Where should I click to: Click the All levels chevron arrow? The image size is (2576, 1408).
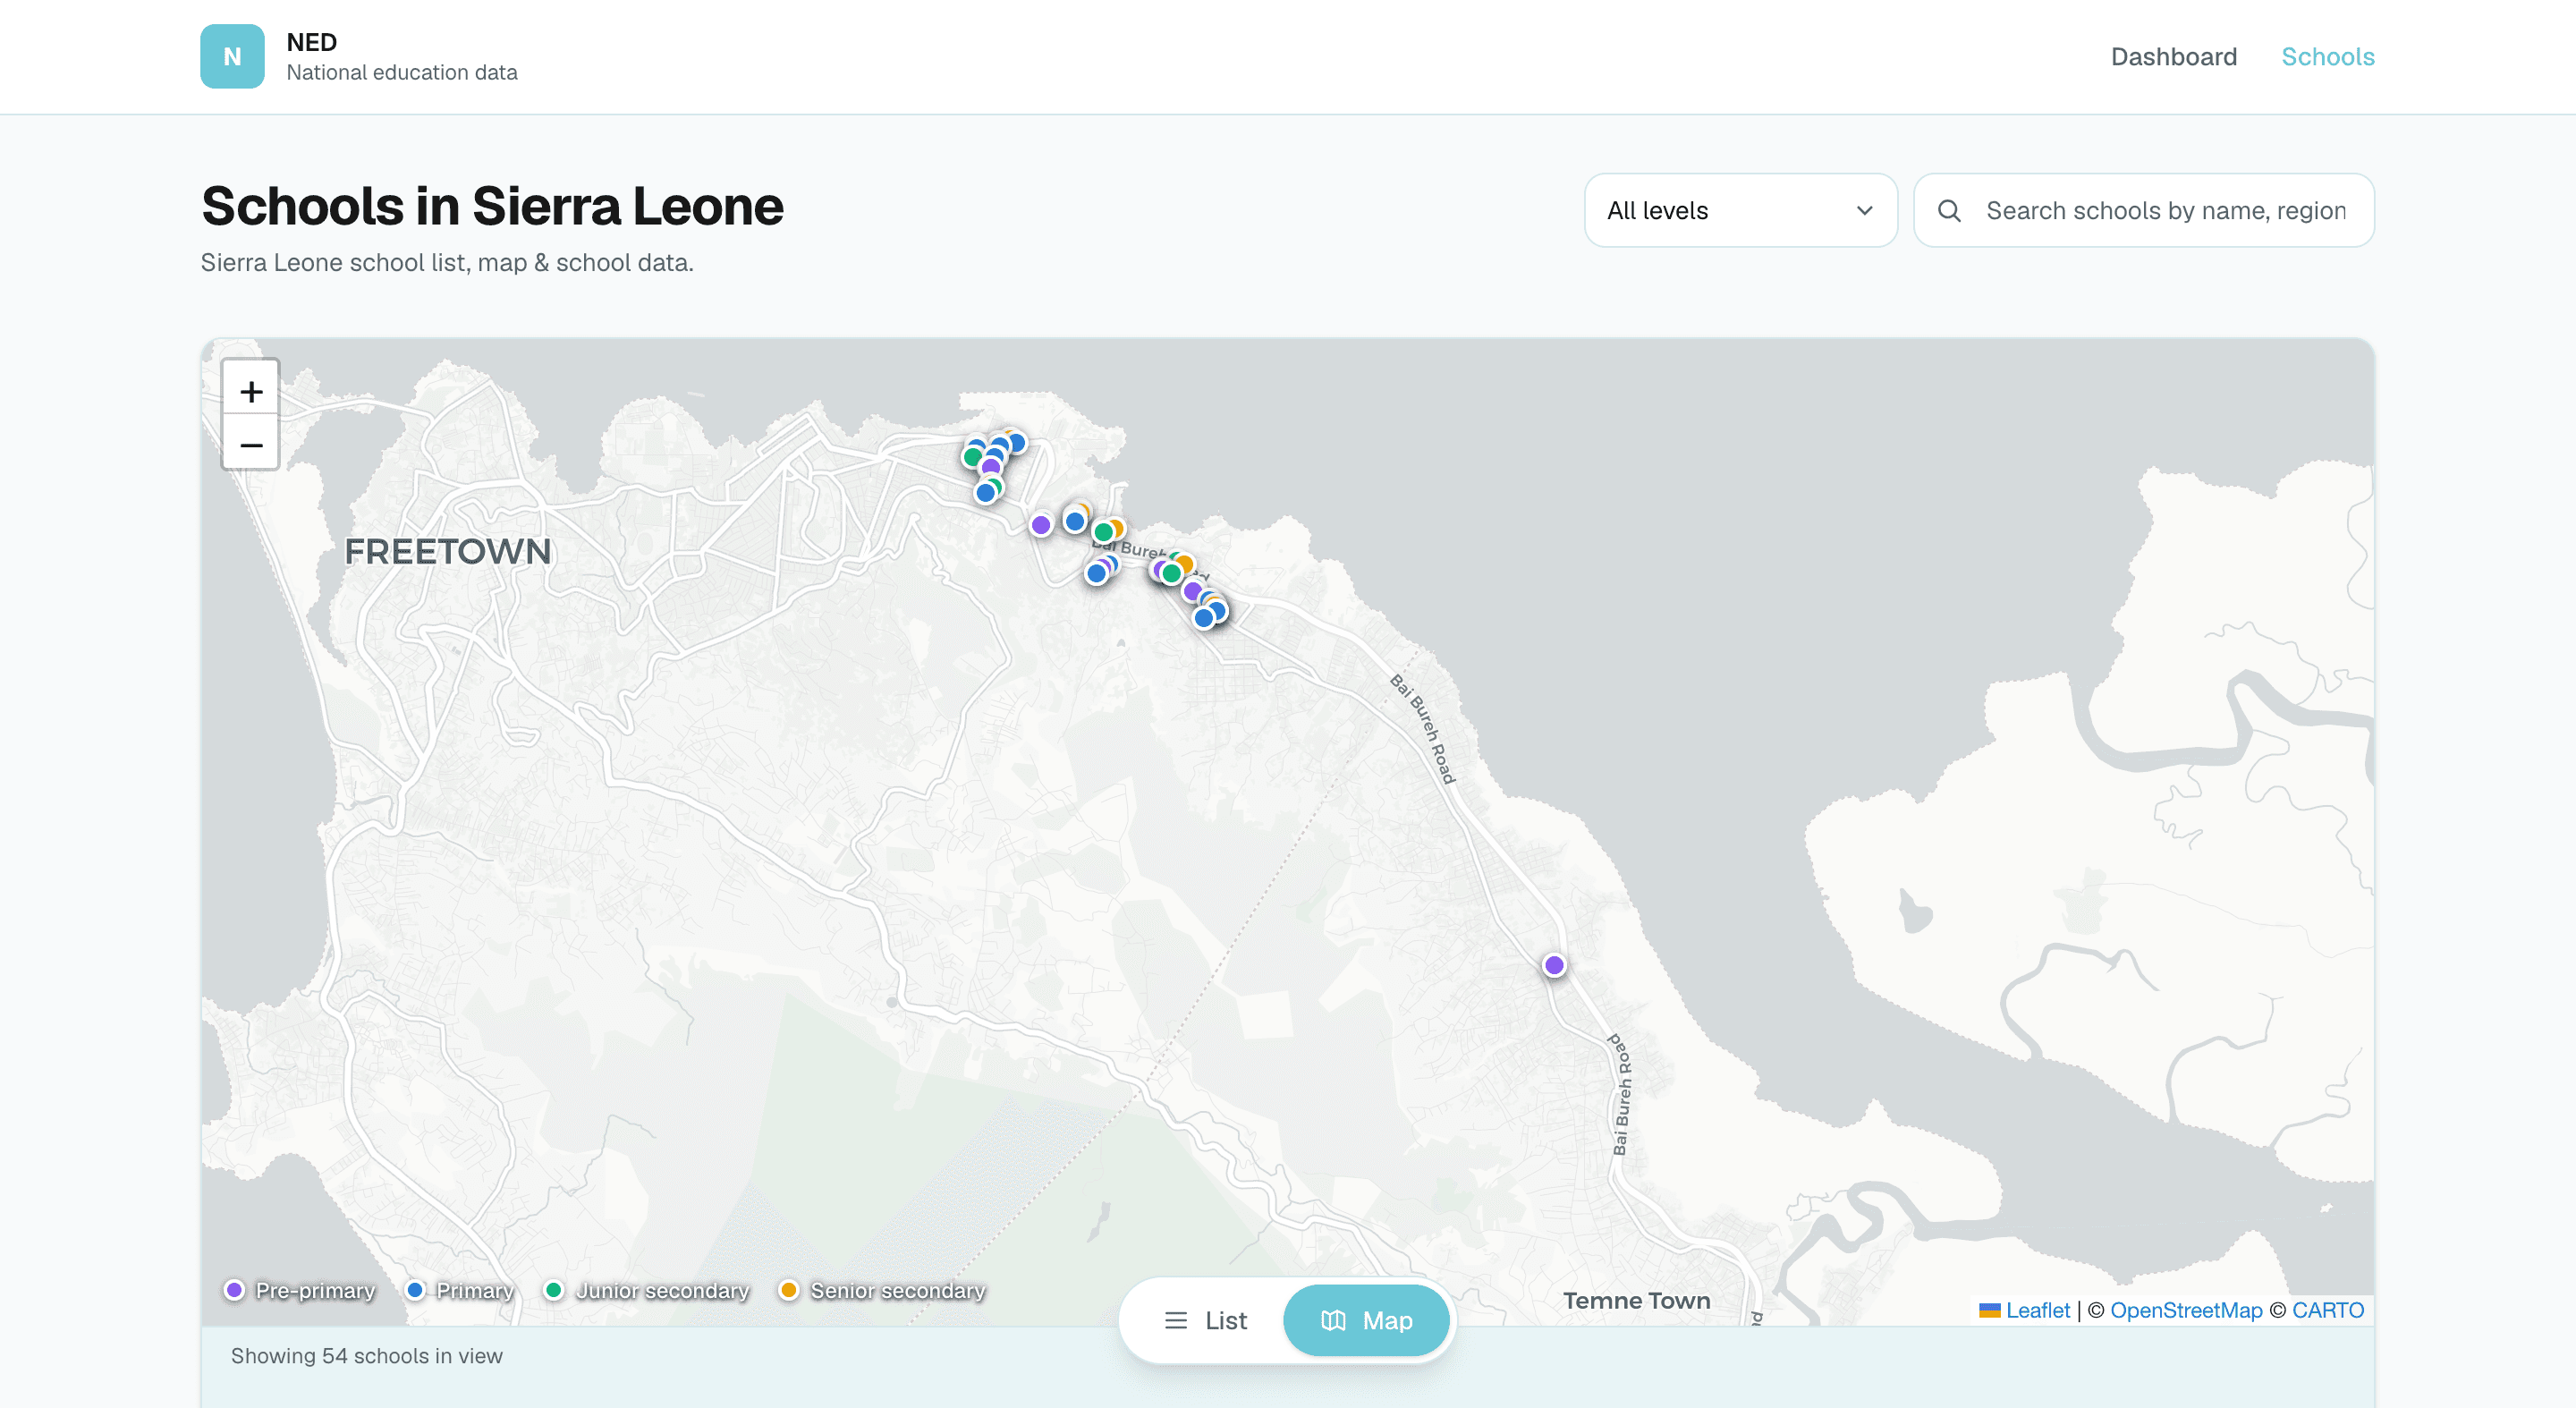[x=1864, y=211]
